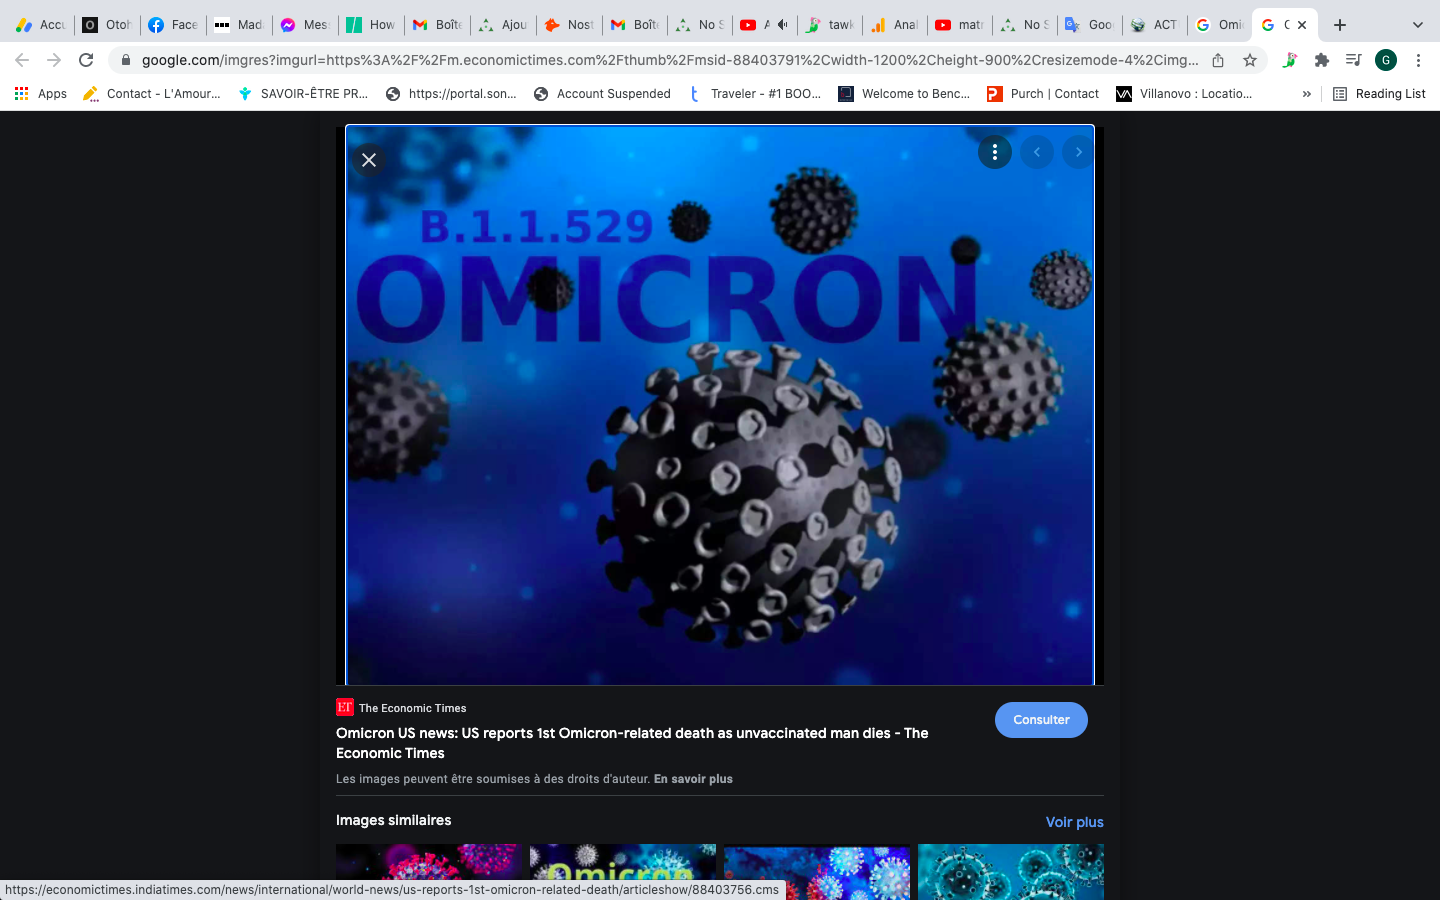The image size is (1440, 900).
Task: Click the Consulter button
Action: (1041, 720)
